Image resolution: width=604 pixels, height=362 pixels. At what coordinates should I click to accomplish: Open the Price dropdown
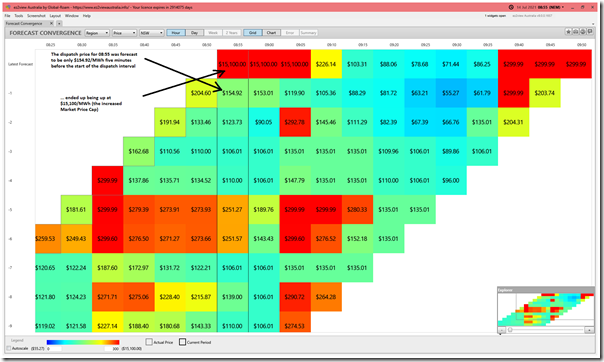point(124,33)
